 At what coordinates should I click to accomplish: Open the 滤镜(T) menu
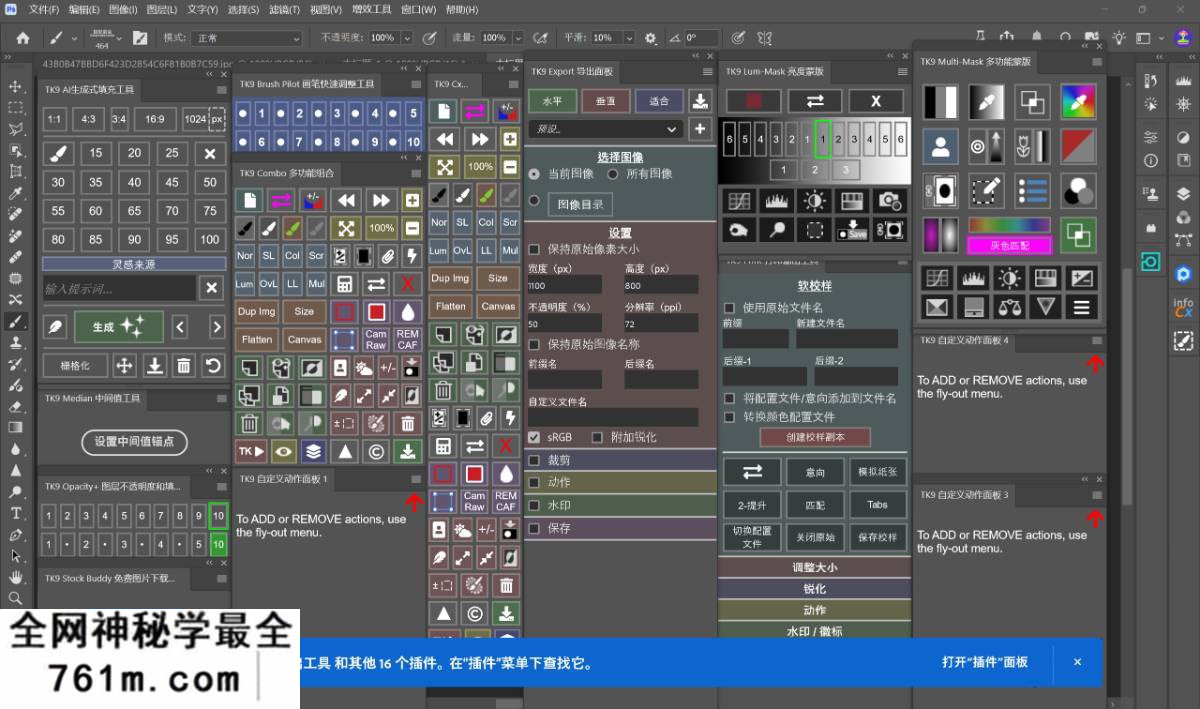[285, 9]
